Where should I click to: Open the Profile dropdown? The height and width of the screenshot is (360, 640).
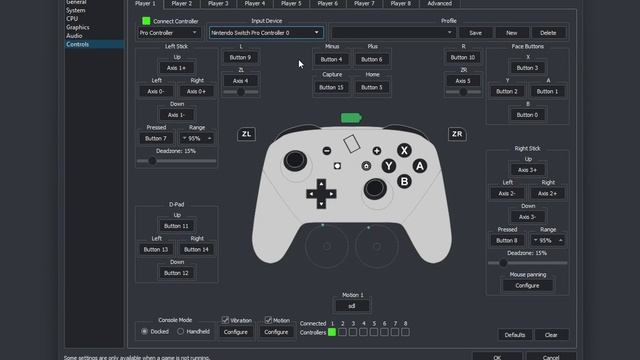[393, 33]
